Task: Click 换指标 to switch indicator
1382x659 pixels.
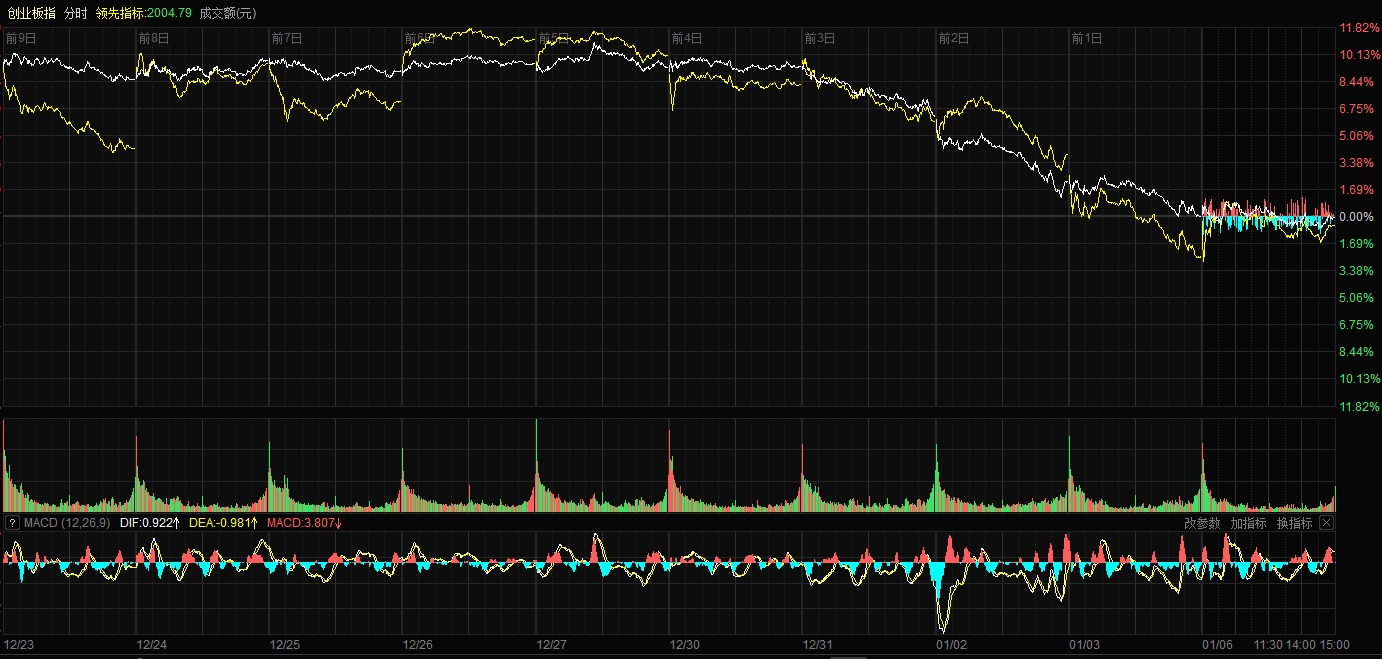Action: pos(1294,523)
